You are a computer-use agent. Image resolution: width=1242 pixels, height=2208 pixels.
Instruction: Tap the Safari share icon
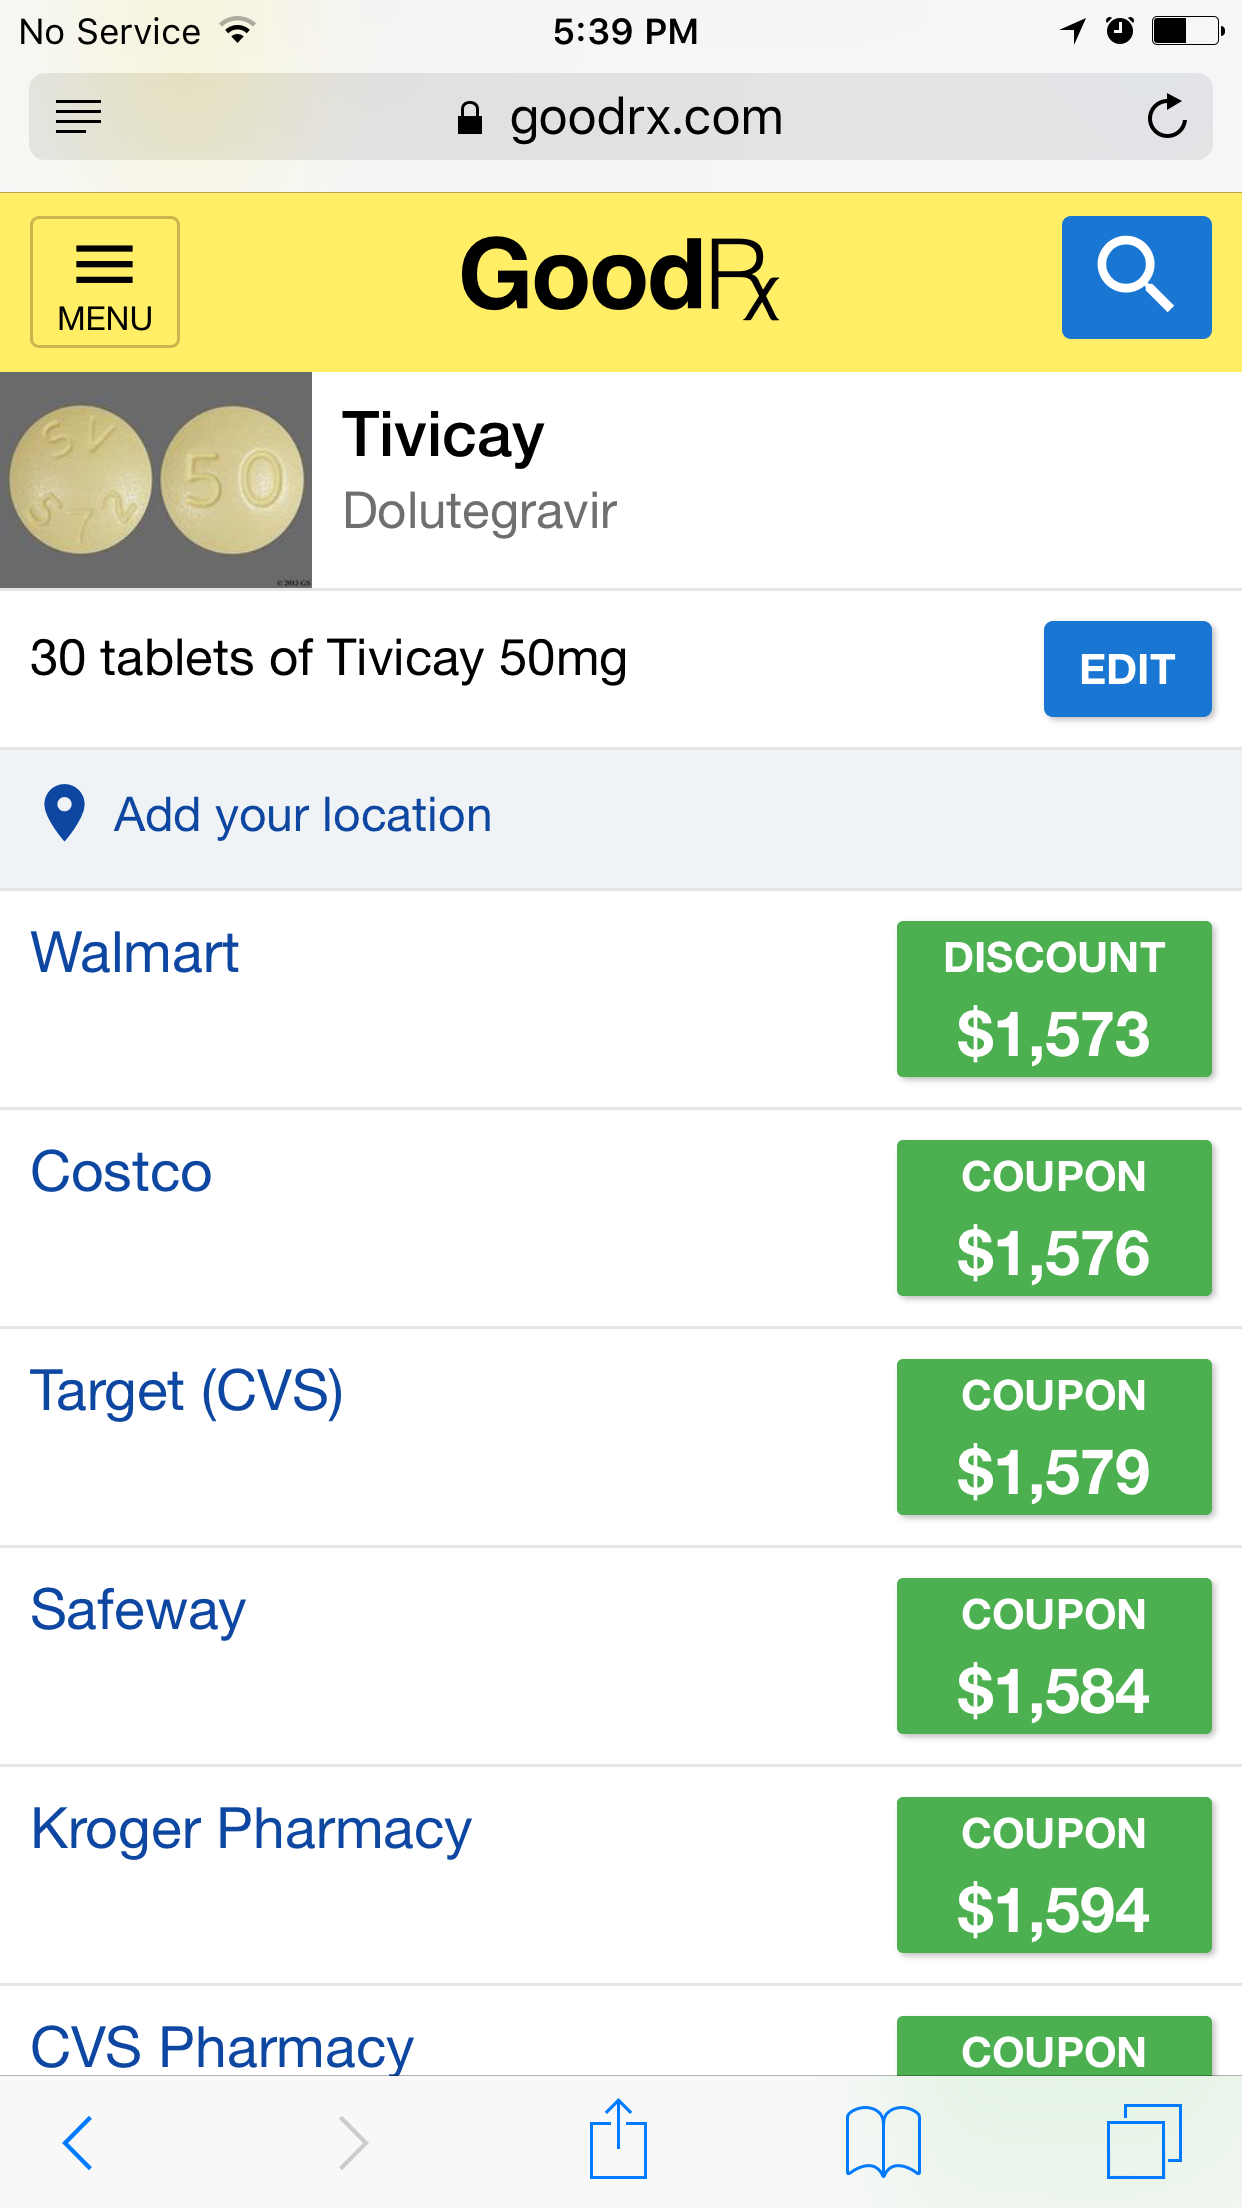(618, 2140)
